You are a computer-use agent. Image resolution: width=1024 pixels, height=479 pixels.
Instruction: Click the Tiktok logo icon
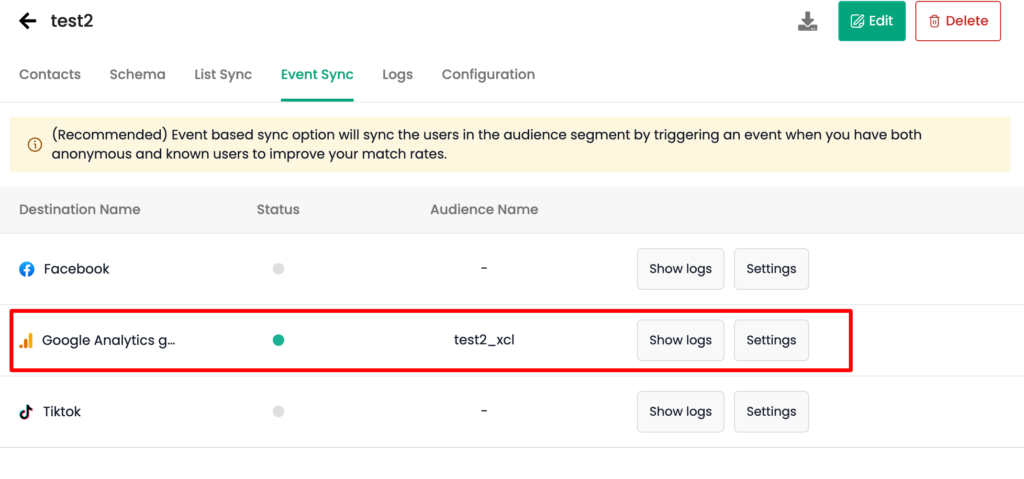pos(26,412)
